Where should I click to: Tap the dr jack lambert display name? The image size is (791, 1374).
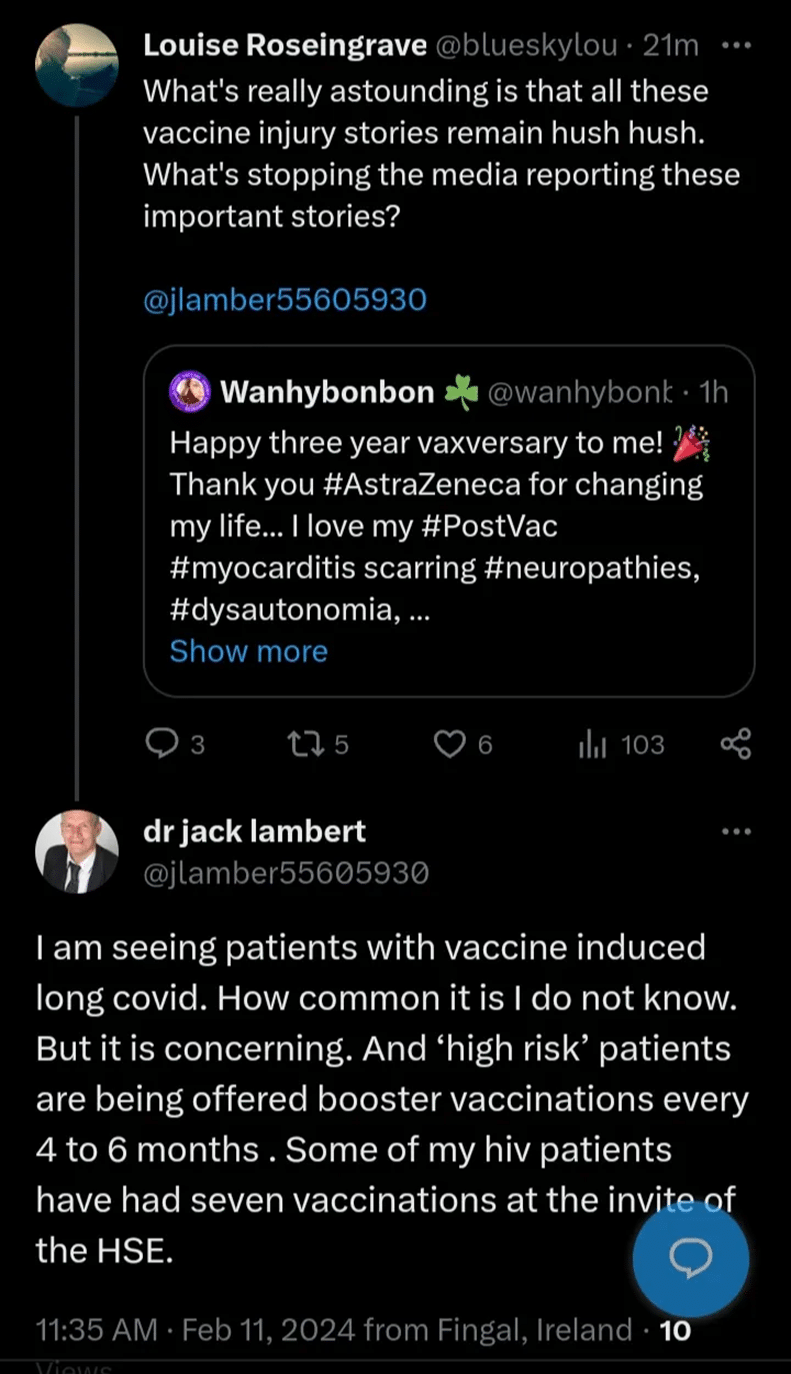tap(255, 831)
